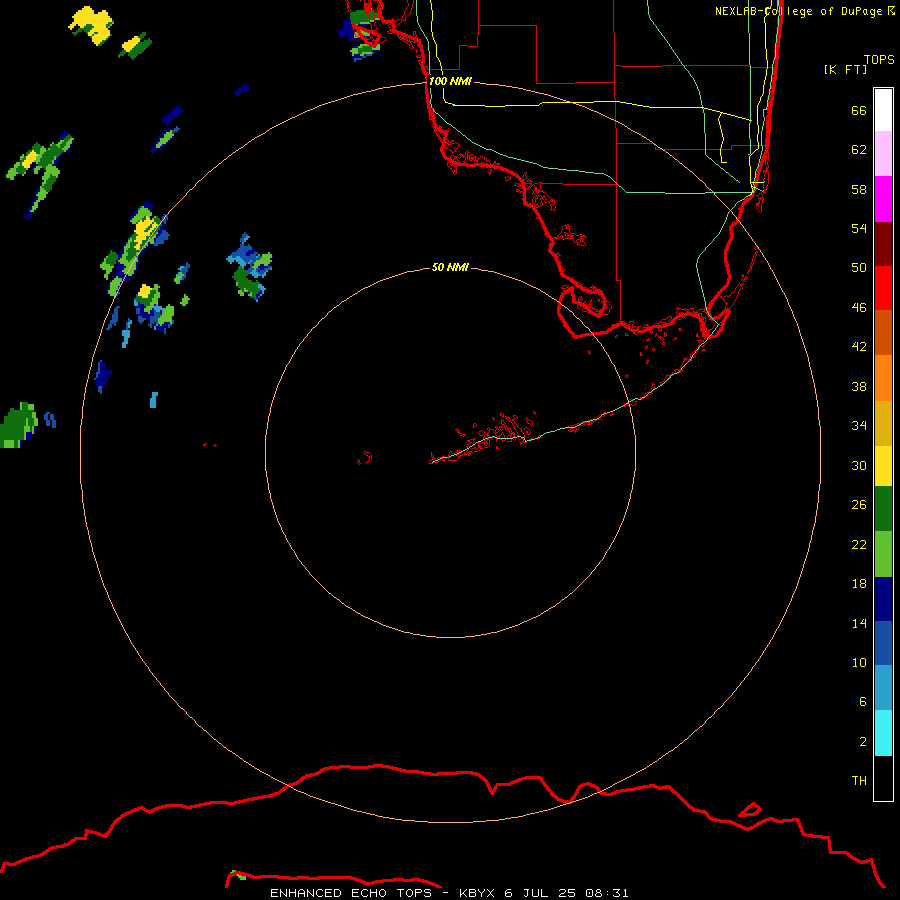Click the white swatch in the tops legend
The width and height of the screenshot is (900, 900).
(x=883, y=110)
